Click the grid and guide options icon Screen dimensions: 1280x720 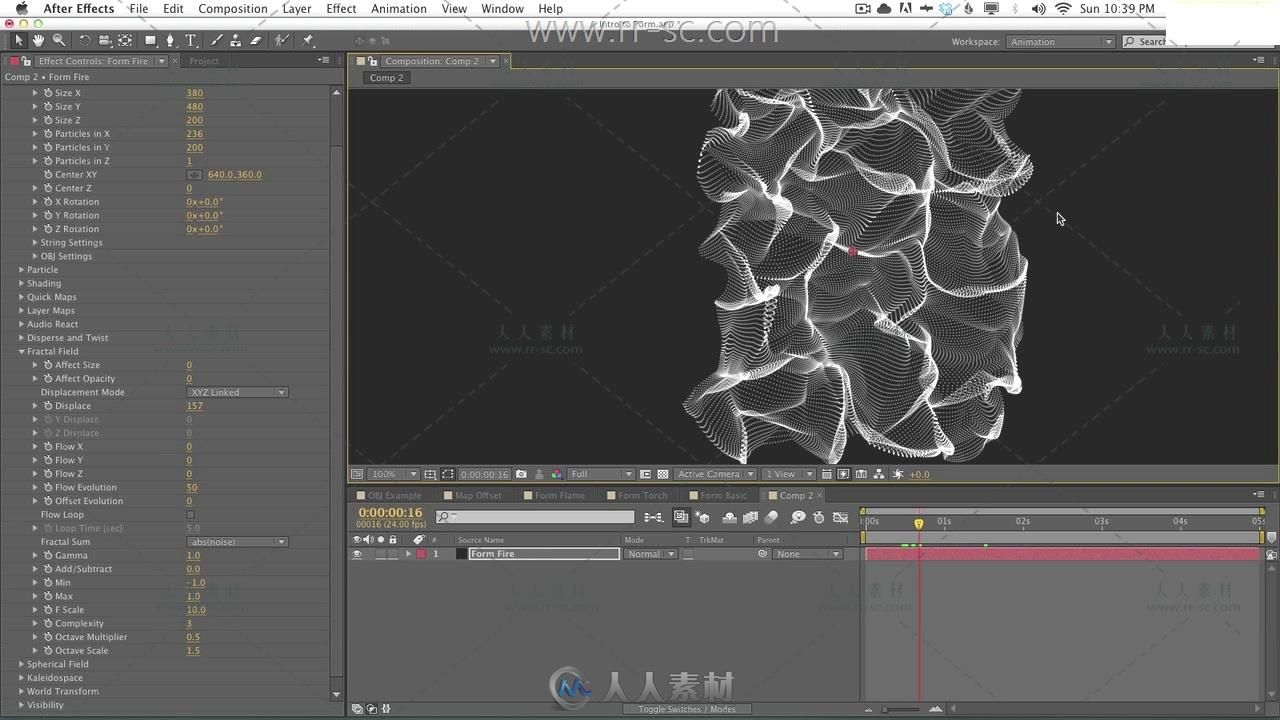click(x=429, y=474)
